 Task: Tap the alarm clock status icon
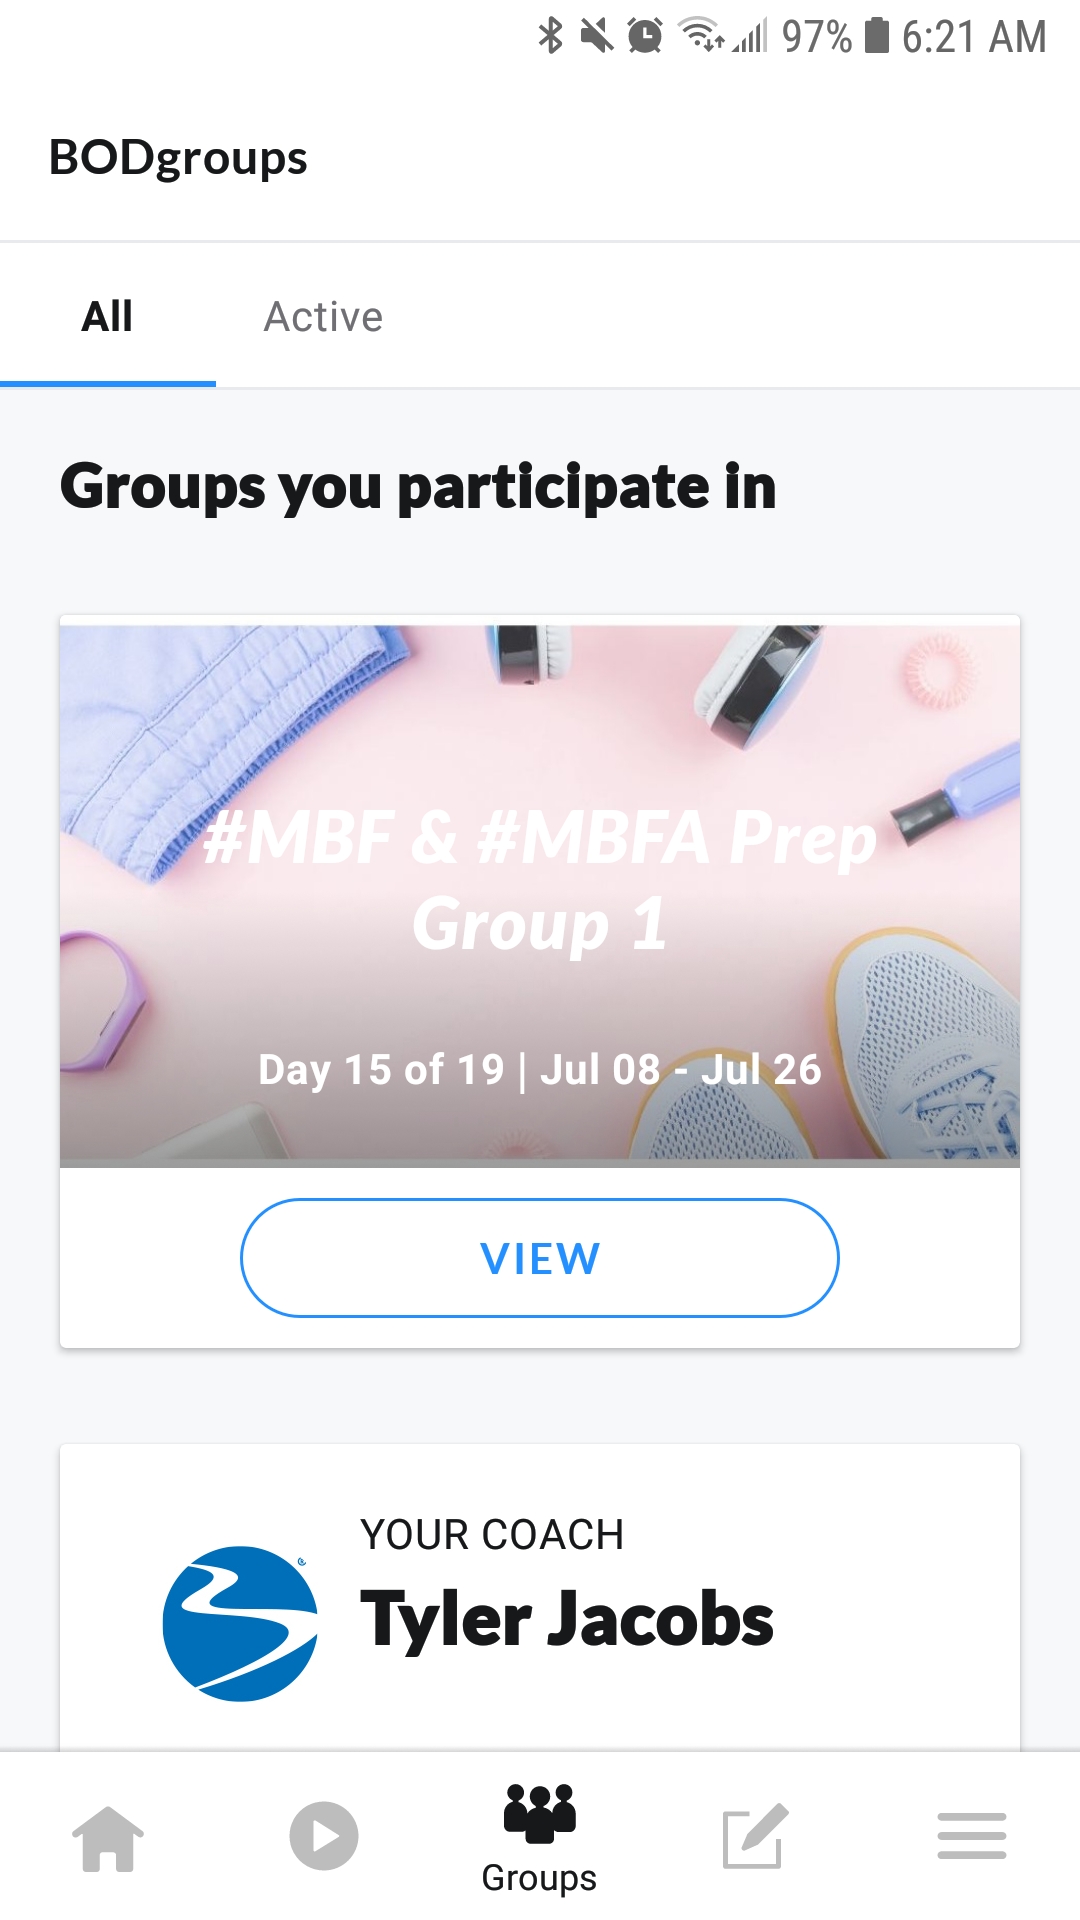[x=645, y=36]
